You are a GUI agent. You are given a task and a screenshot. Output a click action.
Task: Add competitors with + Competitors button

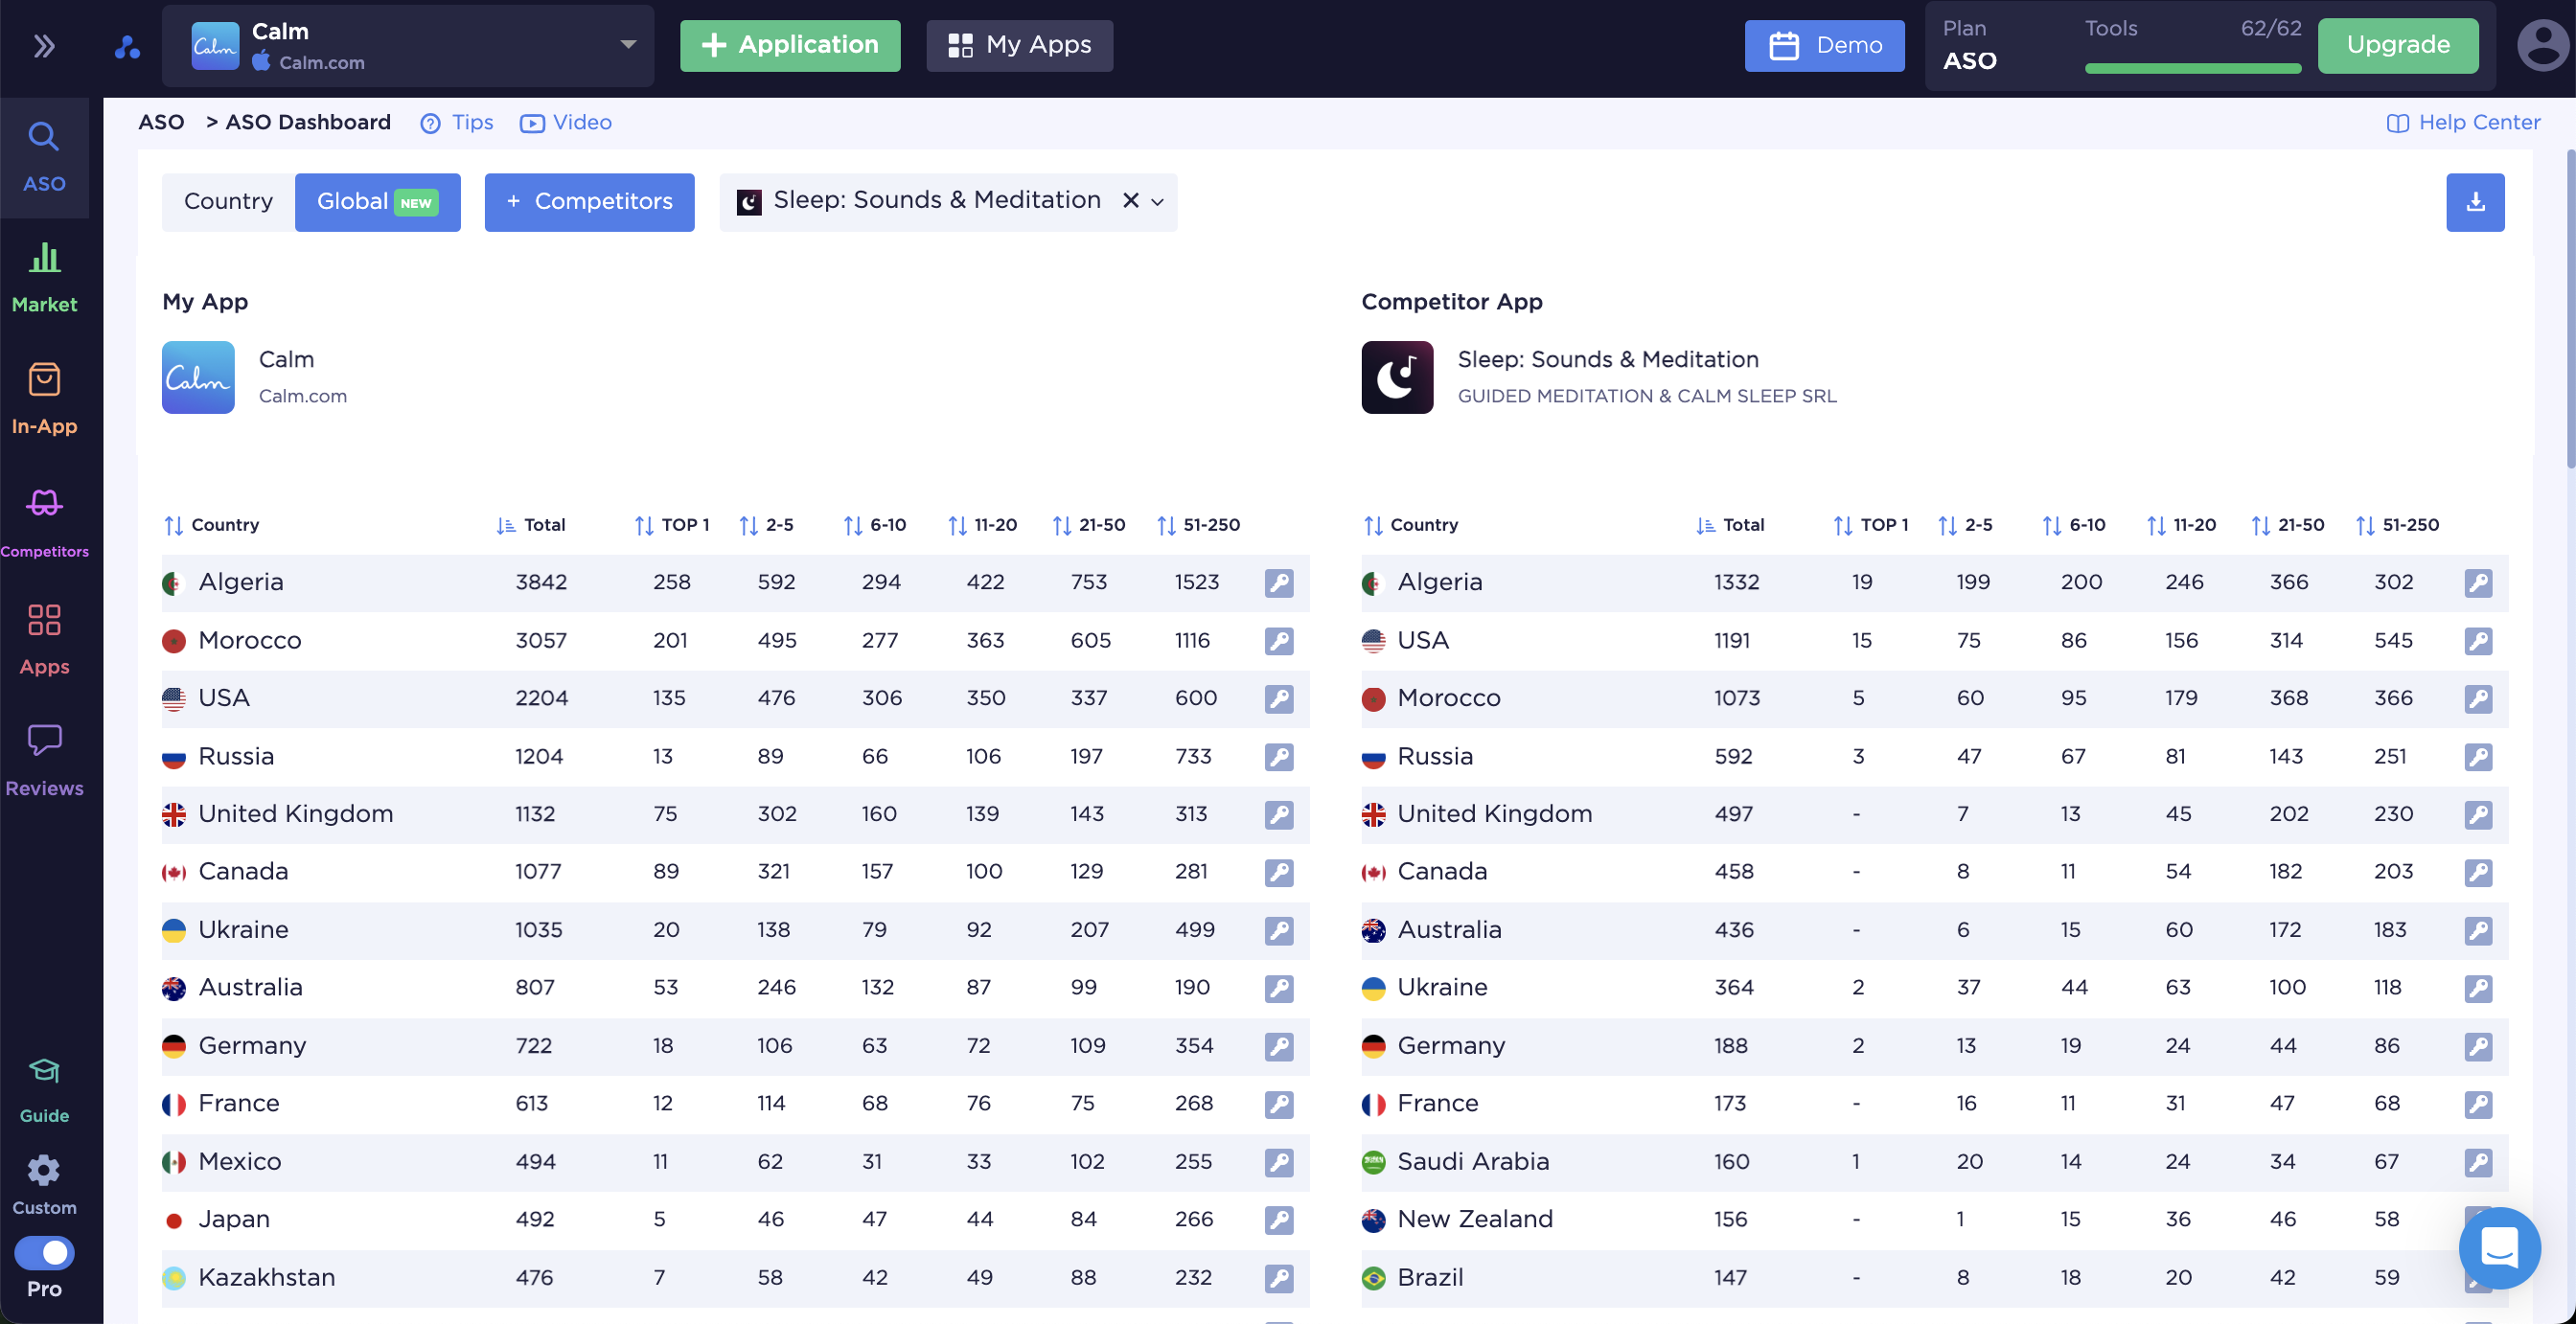click(x=589, y=202)
